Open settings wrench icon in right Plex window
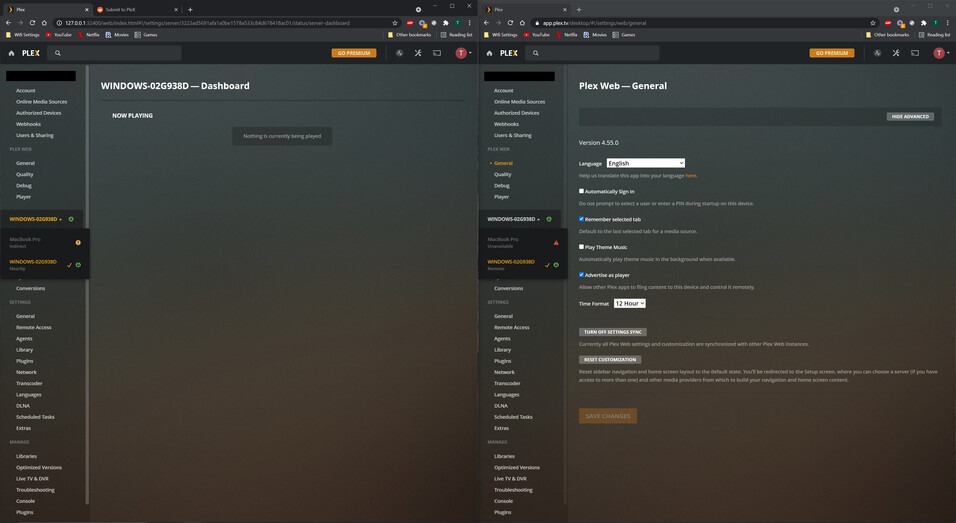Image resolution: width=956 pixels, height=523 pixels. 896,53
